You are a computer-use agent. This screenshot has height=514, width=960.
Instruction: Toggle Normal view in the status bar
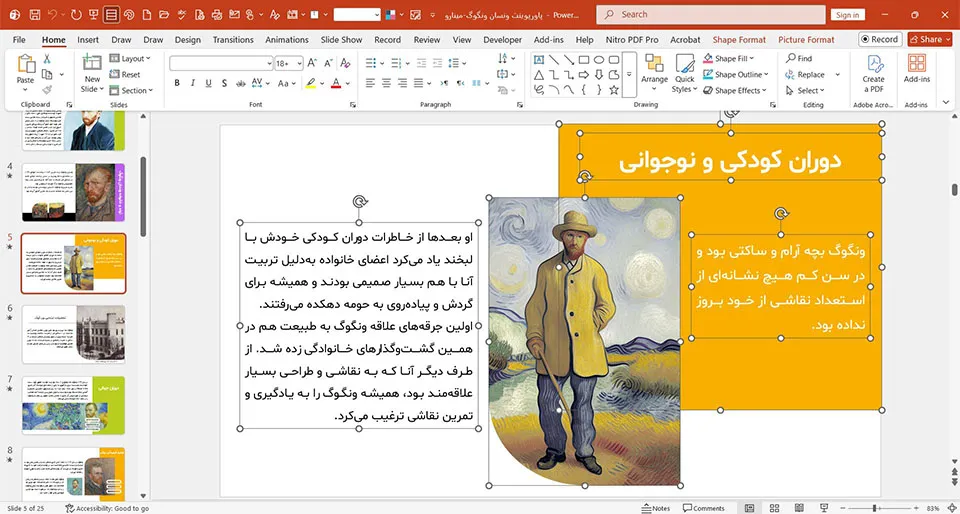coord(749,508)
